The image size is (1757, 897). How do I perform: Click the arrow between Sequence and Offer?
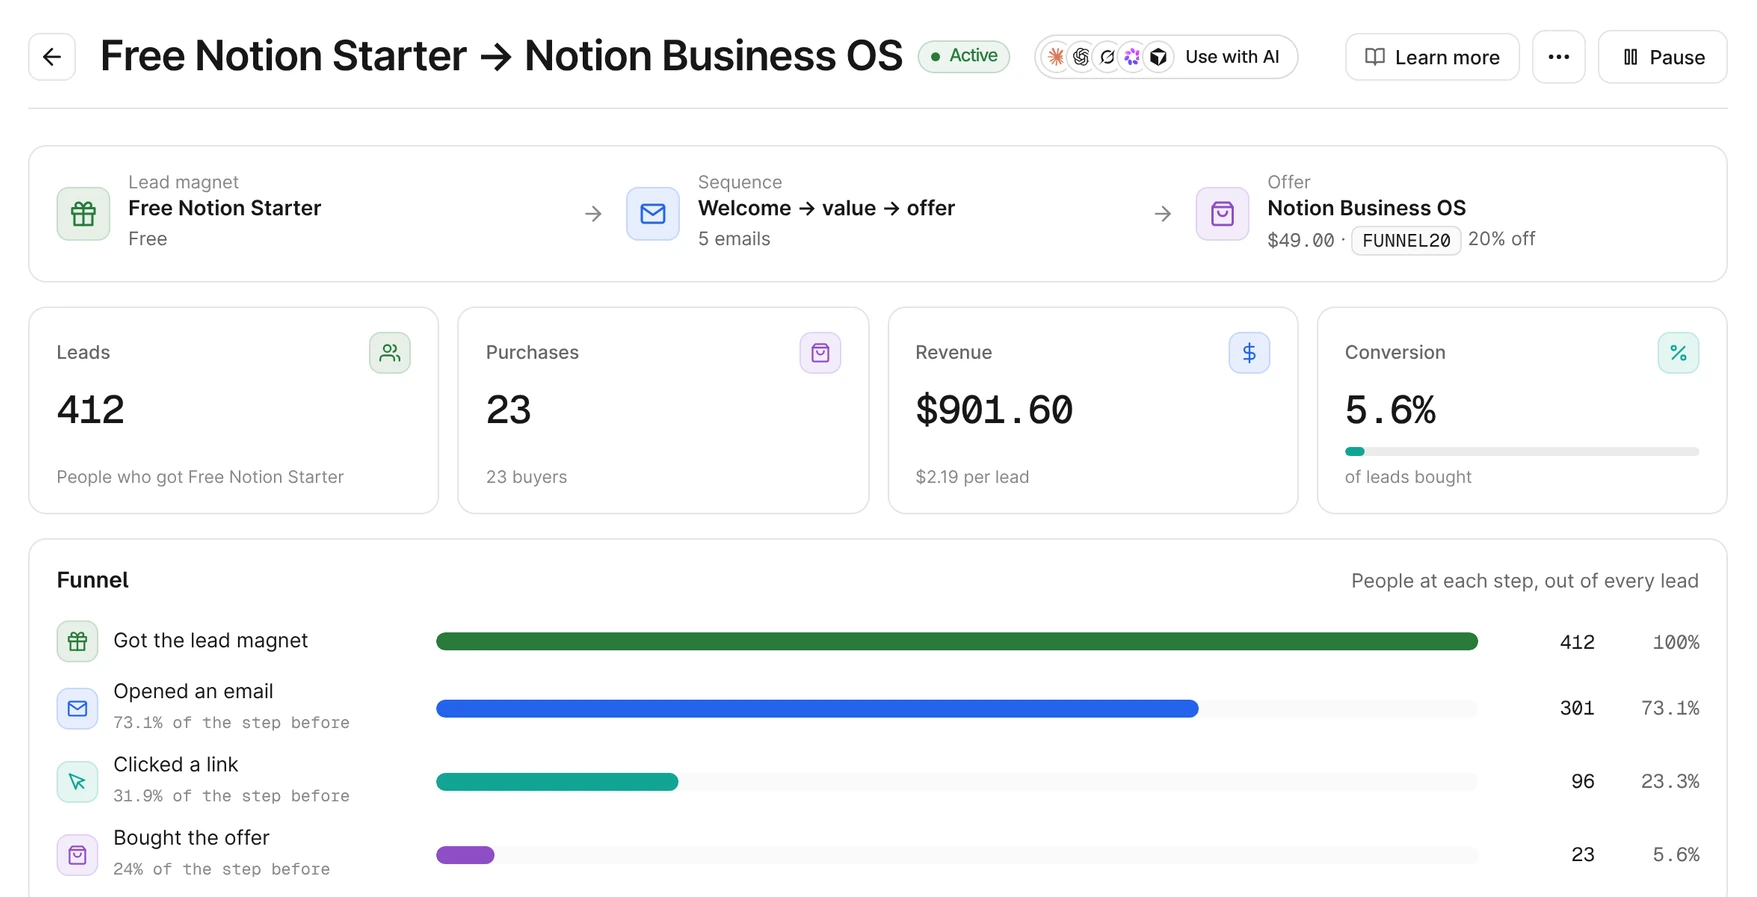click(x=1162, y=214)
